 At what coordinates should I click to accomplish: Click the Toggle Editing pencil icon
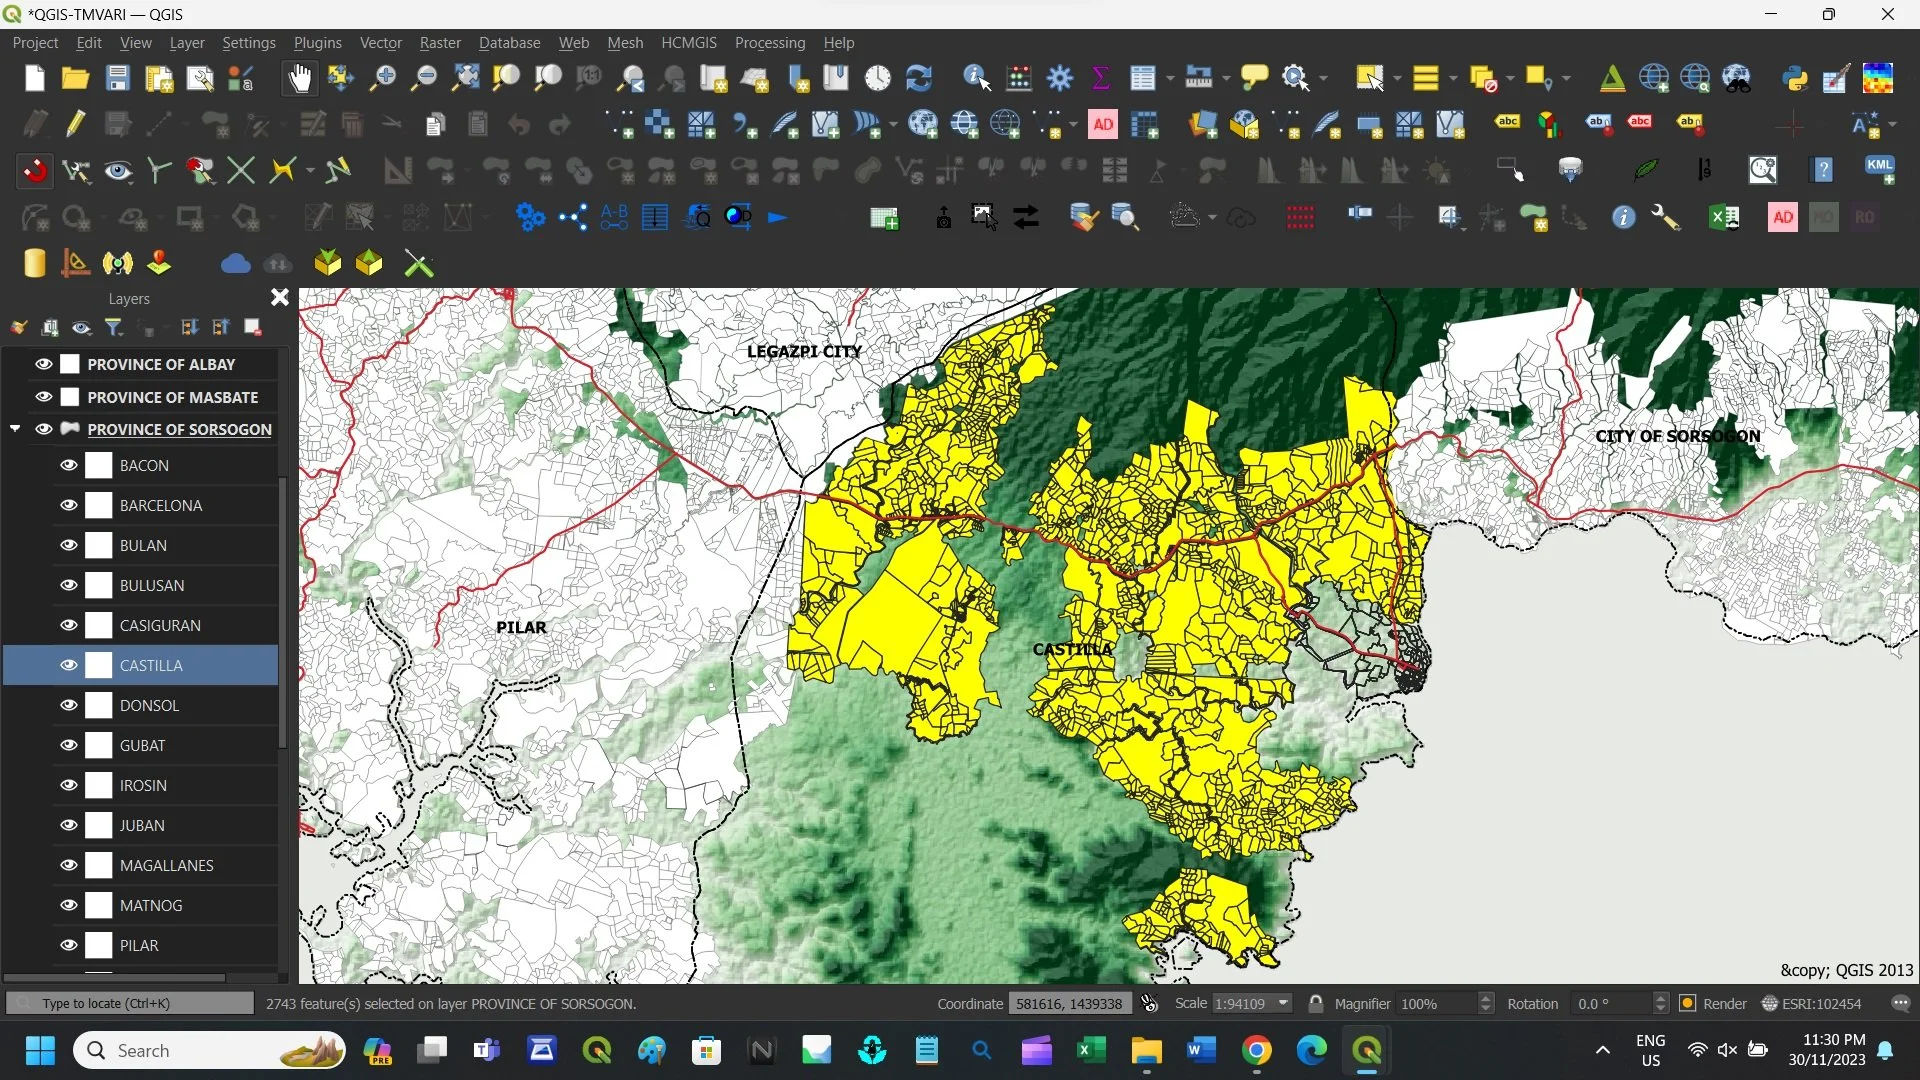75,124
